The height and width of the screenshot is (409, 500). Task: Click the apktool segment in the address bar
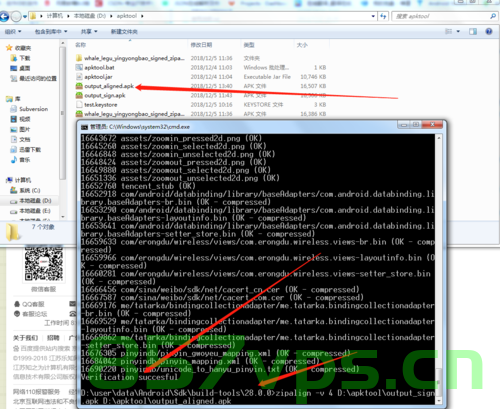[x=127, y=16]
